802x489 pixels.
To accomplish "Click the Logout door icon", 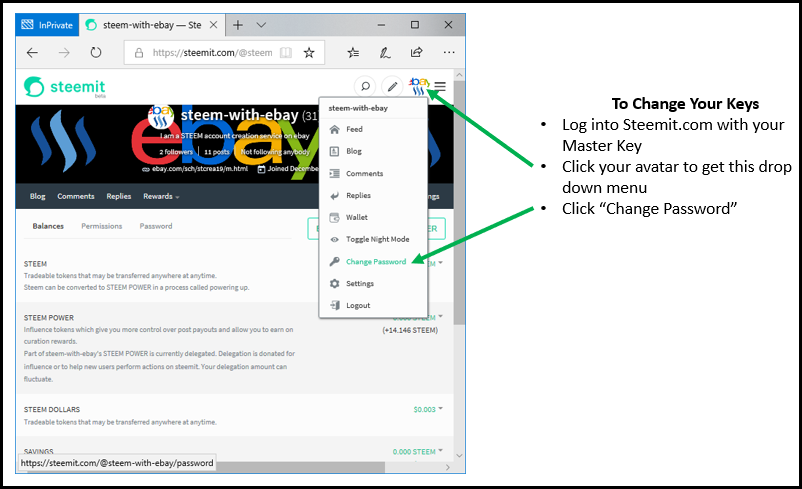I will (x=335, y=305).
